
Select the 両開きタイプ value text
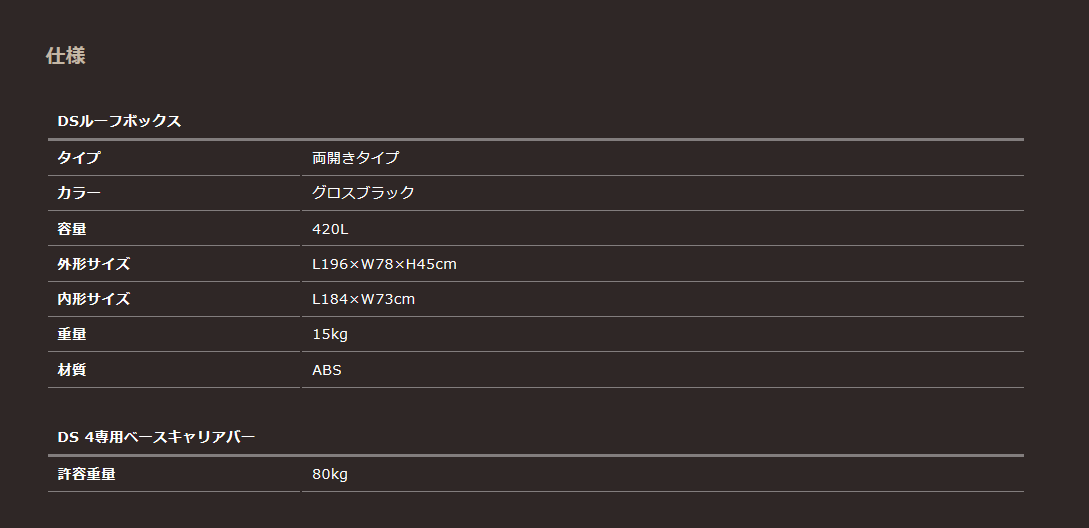[x=355, y=158]
